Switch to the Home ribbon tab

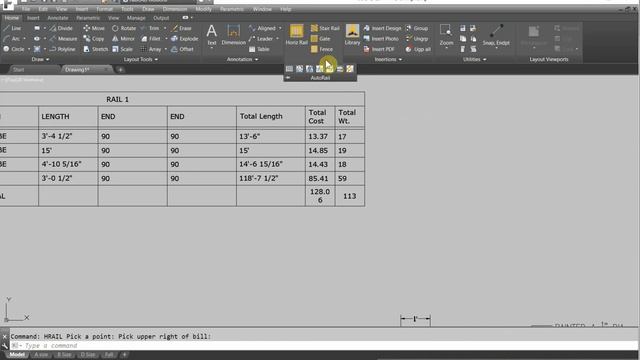[x=11, y=18]
